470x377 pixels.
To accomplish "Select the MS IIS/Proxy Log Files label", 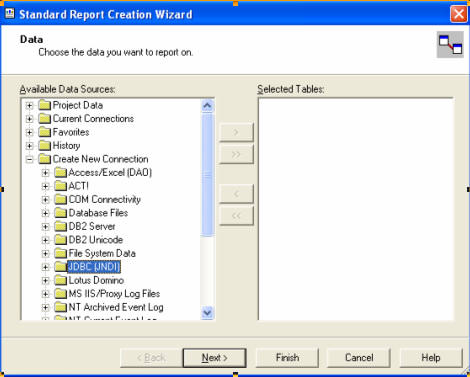I will click(x=114, y=294).
